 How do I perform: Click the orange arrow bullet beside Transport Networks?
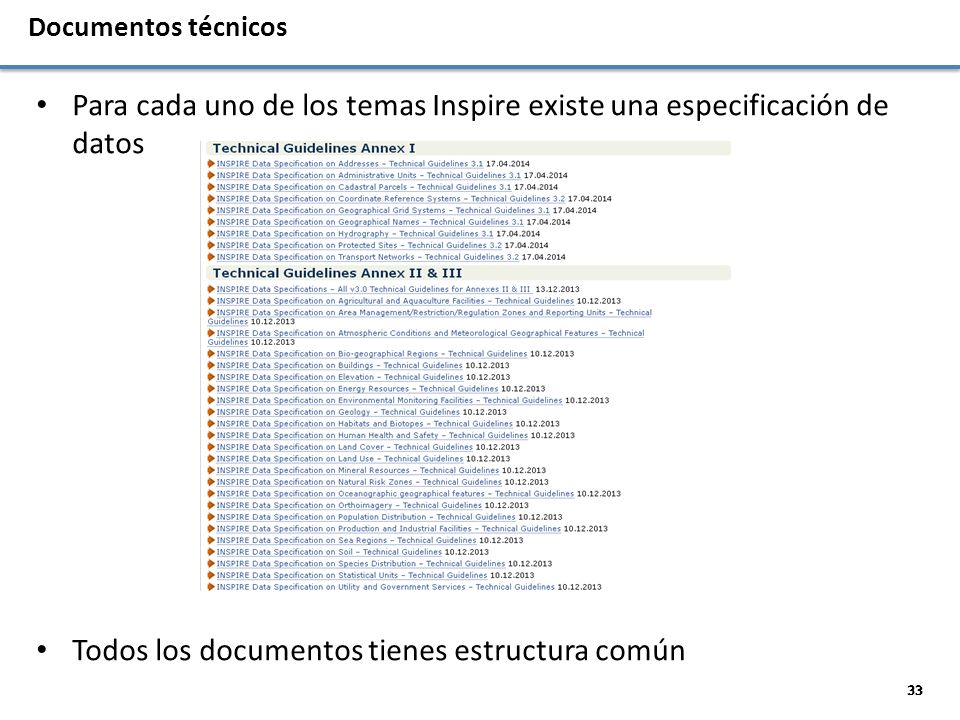pyautogui.click(x=211, y=257)
